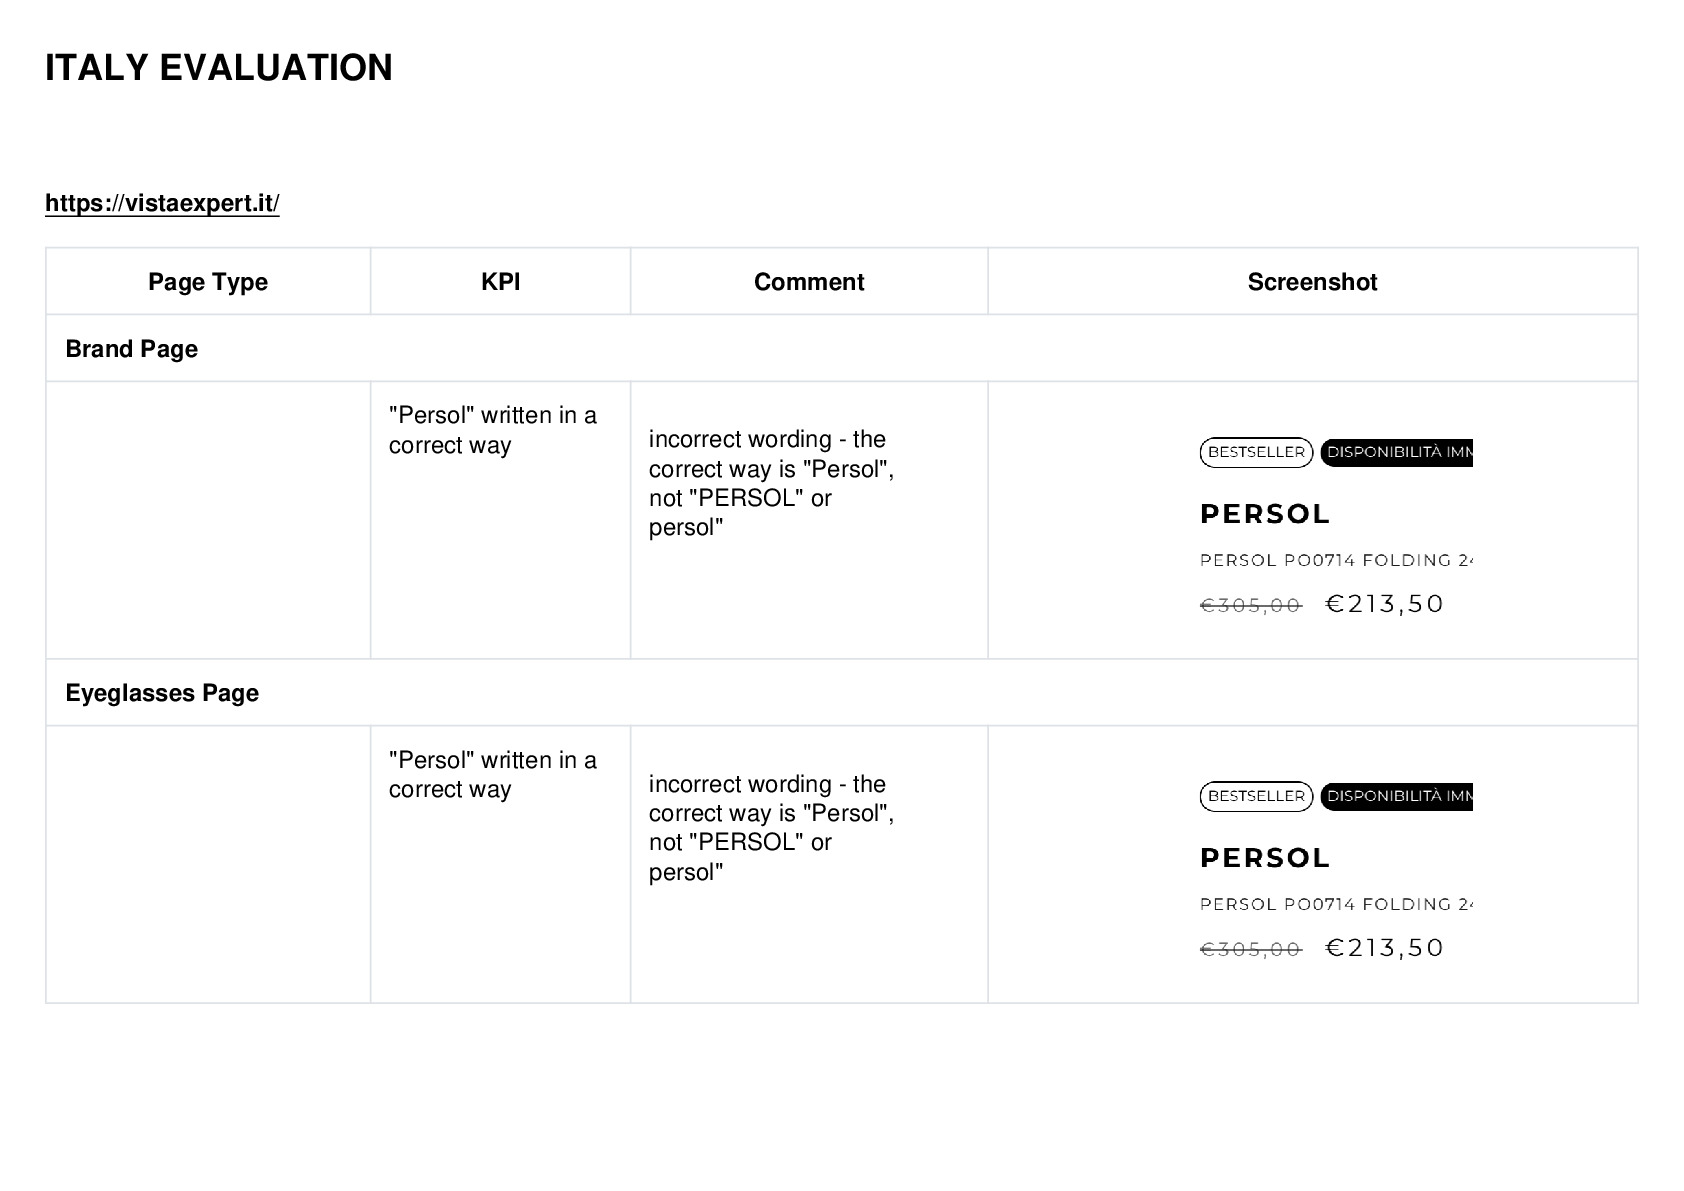Click black DISPONIBILITÀ badge in Brand Page screenshot
The image size is (1684, 1191).
point(1397,452)
